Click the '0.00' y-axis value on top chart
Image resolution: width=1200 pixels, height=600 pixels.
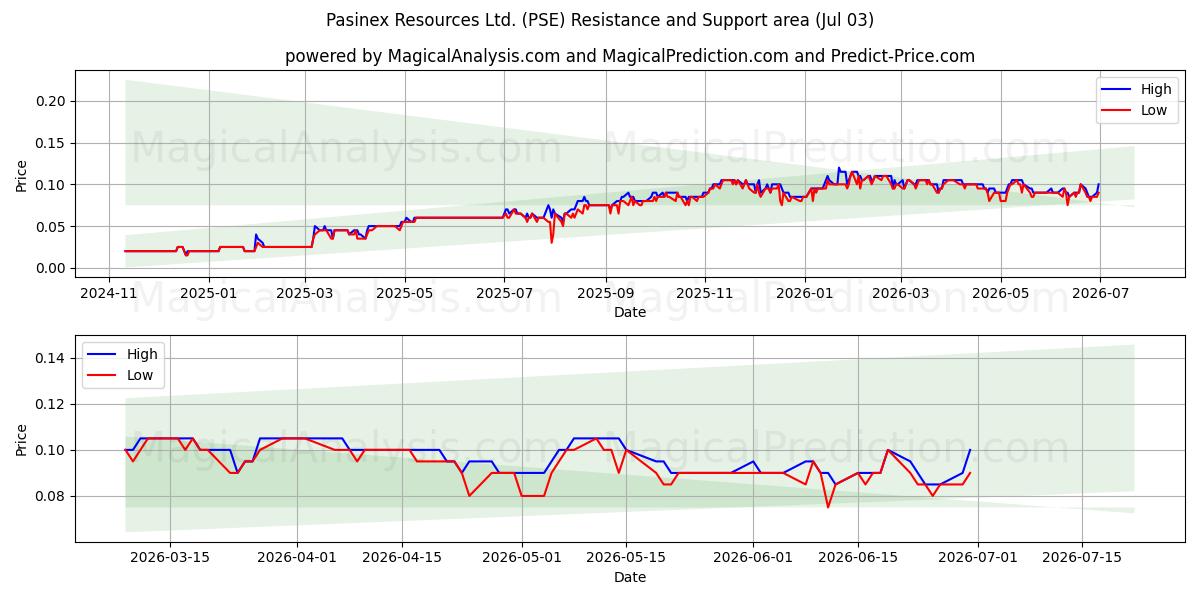[53, 268]
